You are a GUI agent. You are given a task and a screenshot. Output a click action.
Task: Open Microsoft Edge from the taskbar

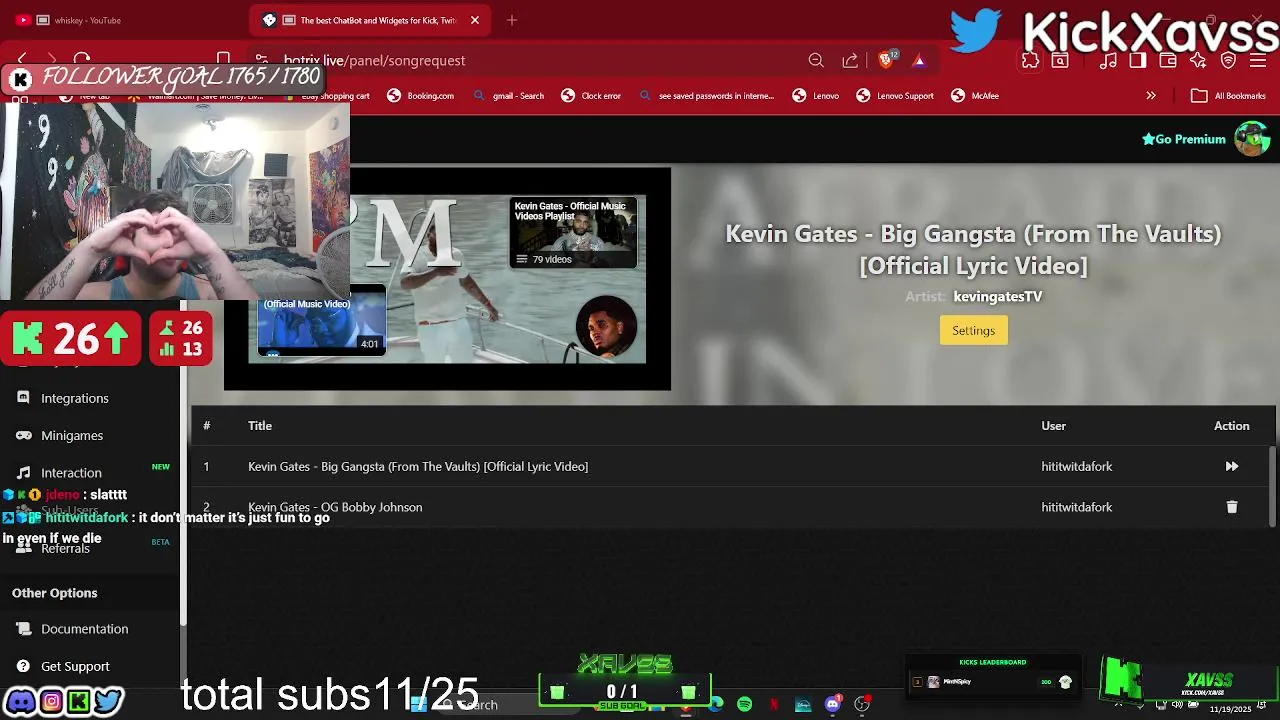(x=716, y=705)
